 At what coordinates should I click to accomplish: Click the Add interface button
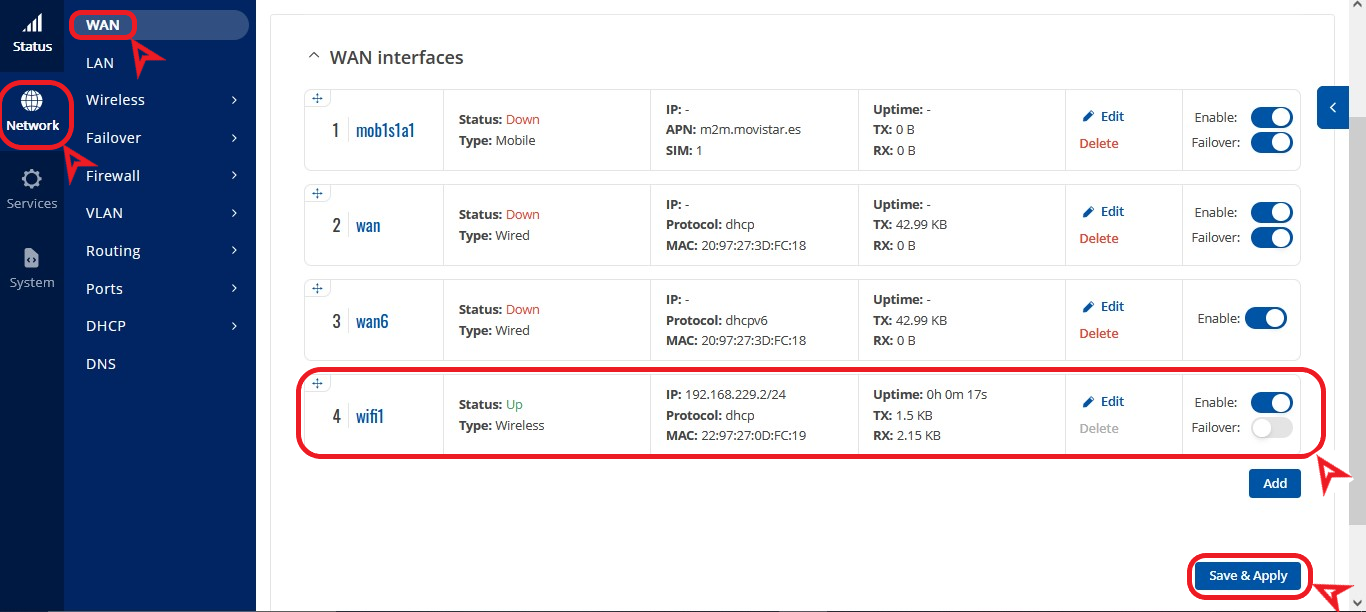point(1274,483)
